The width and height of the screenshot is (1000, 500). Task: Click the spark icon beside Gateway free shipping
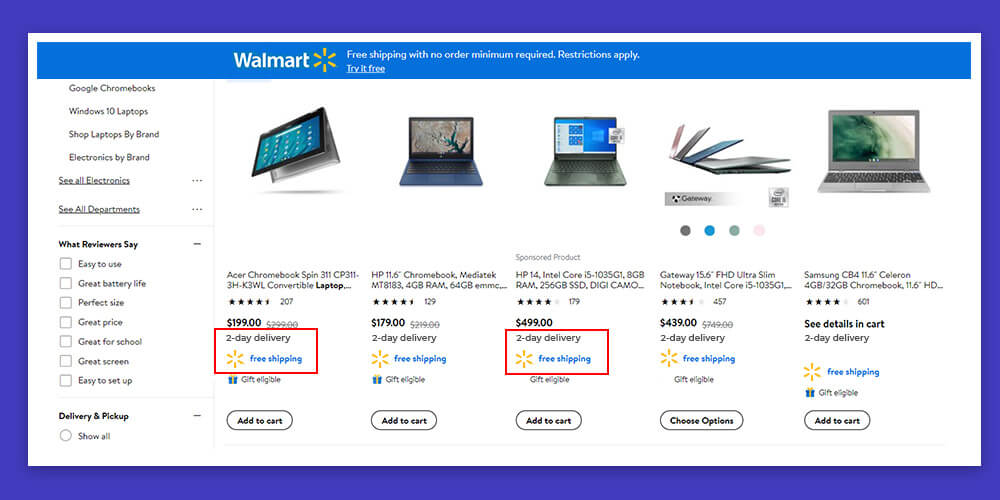pos(669,358)
